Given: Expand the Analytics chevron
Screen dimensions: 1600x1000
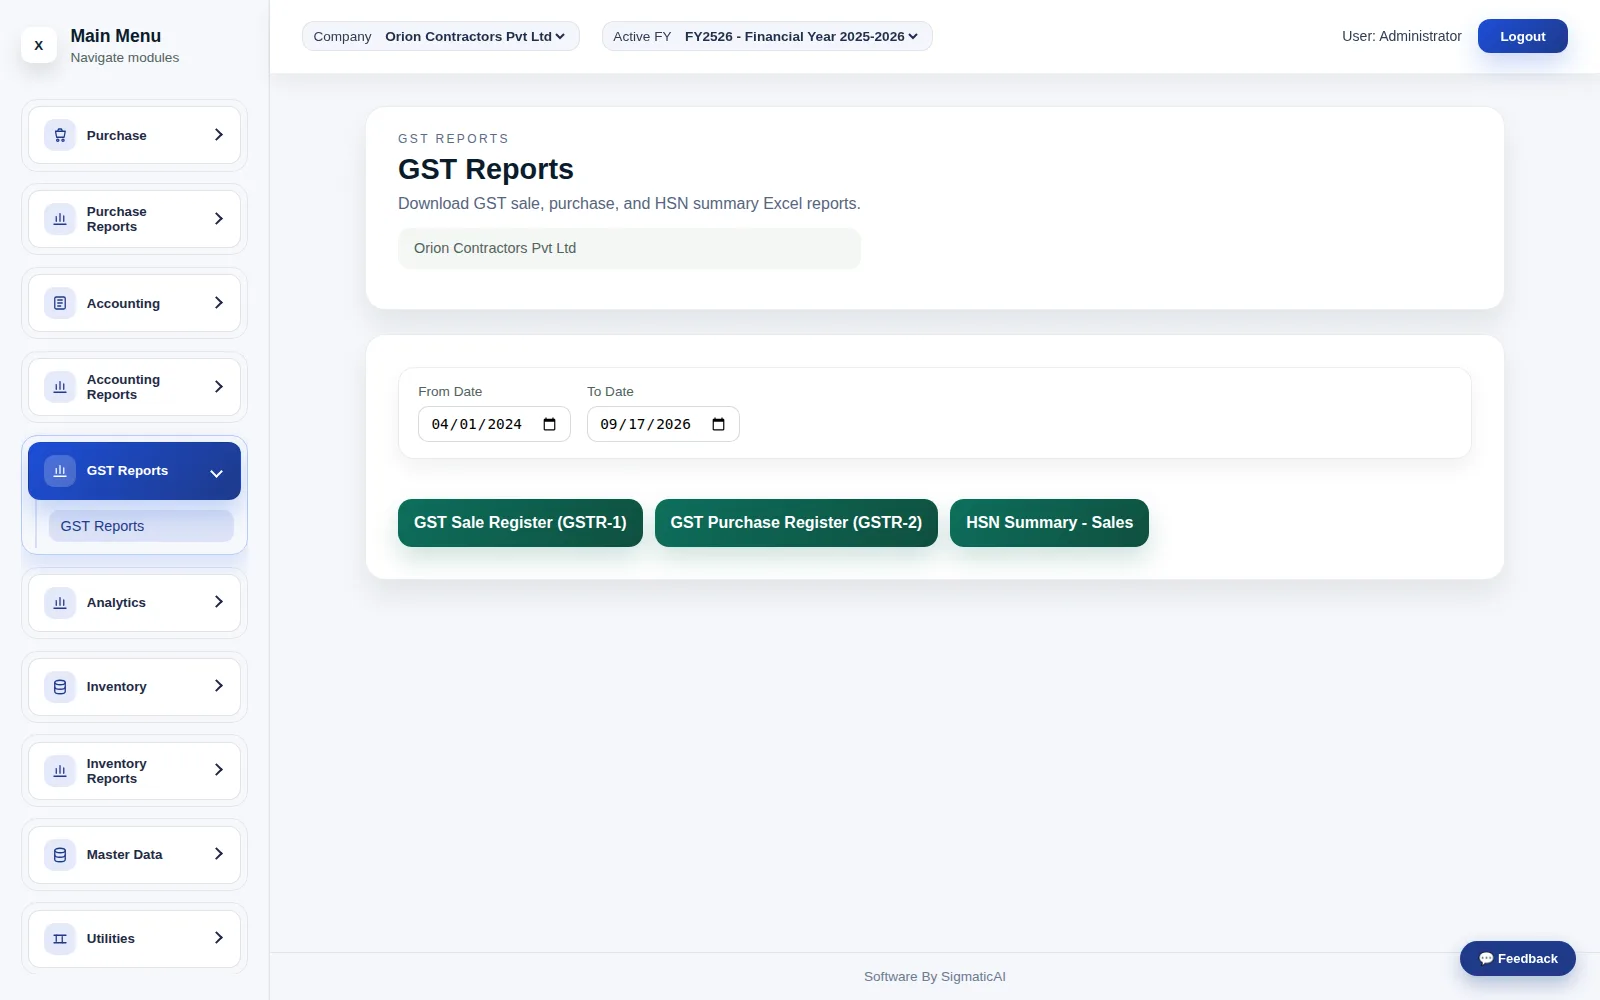Looking at the screenshot, I should [218, 602].
